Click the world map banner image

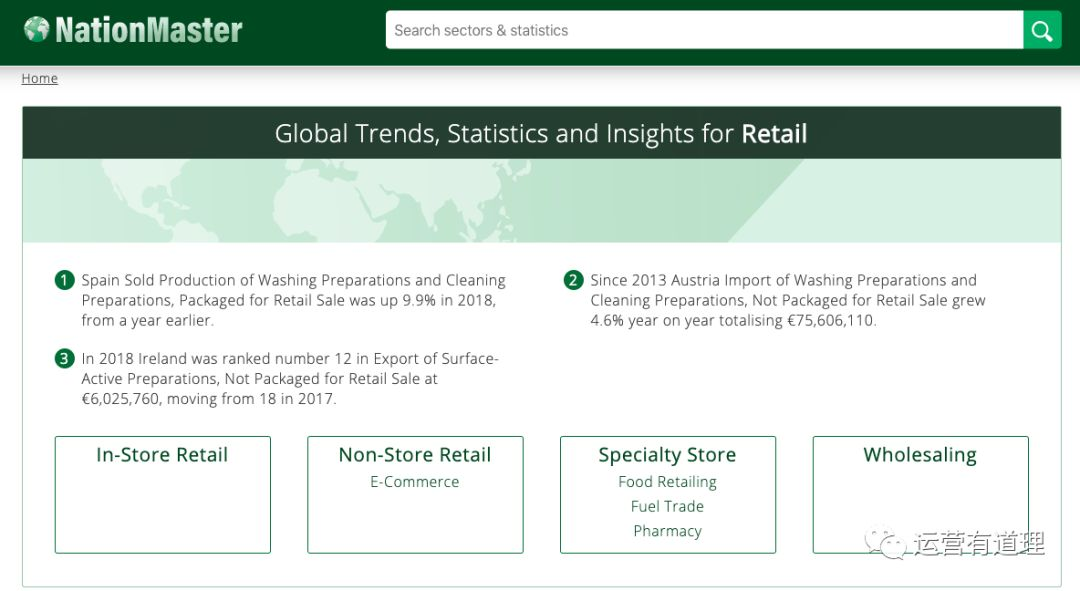pyautogui.click(x=541, y=200)
